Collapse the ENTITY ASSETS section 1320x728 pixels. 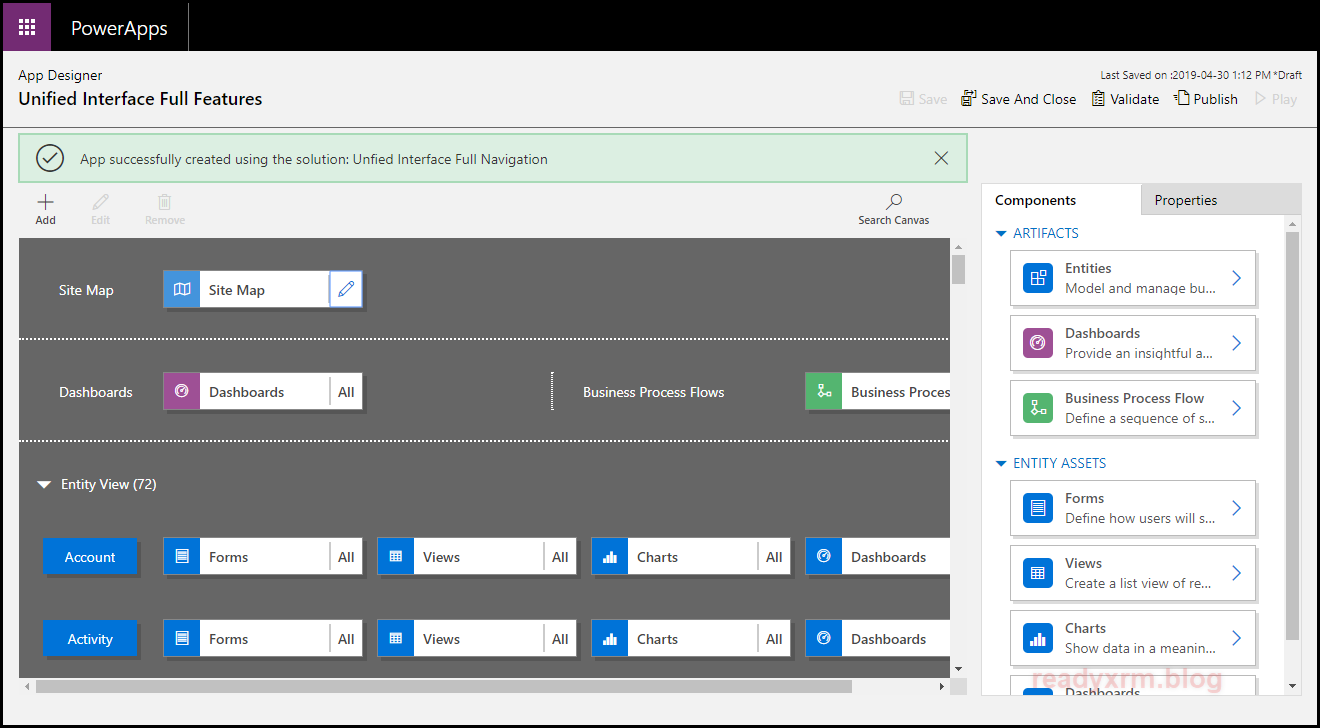pyautogui.click(x=1001, y=464)
